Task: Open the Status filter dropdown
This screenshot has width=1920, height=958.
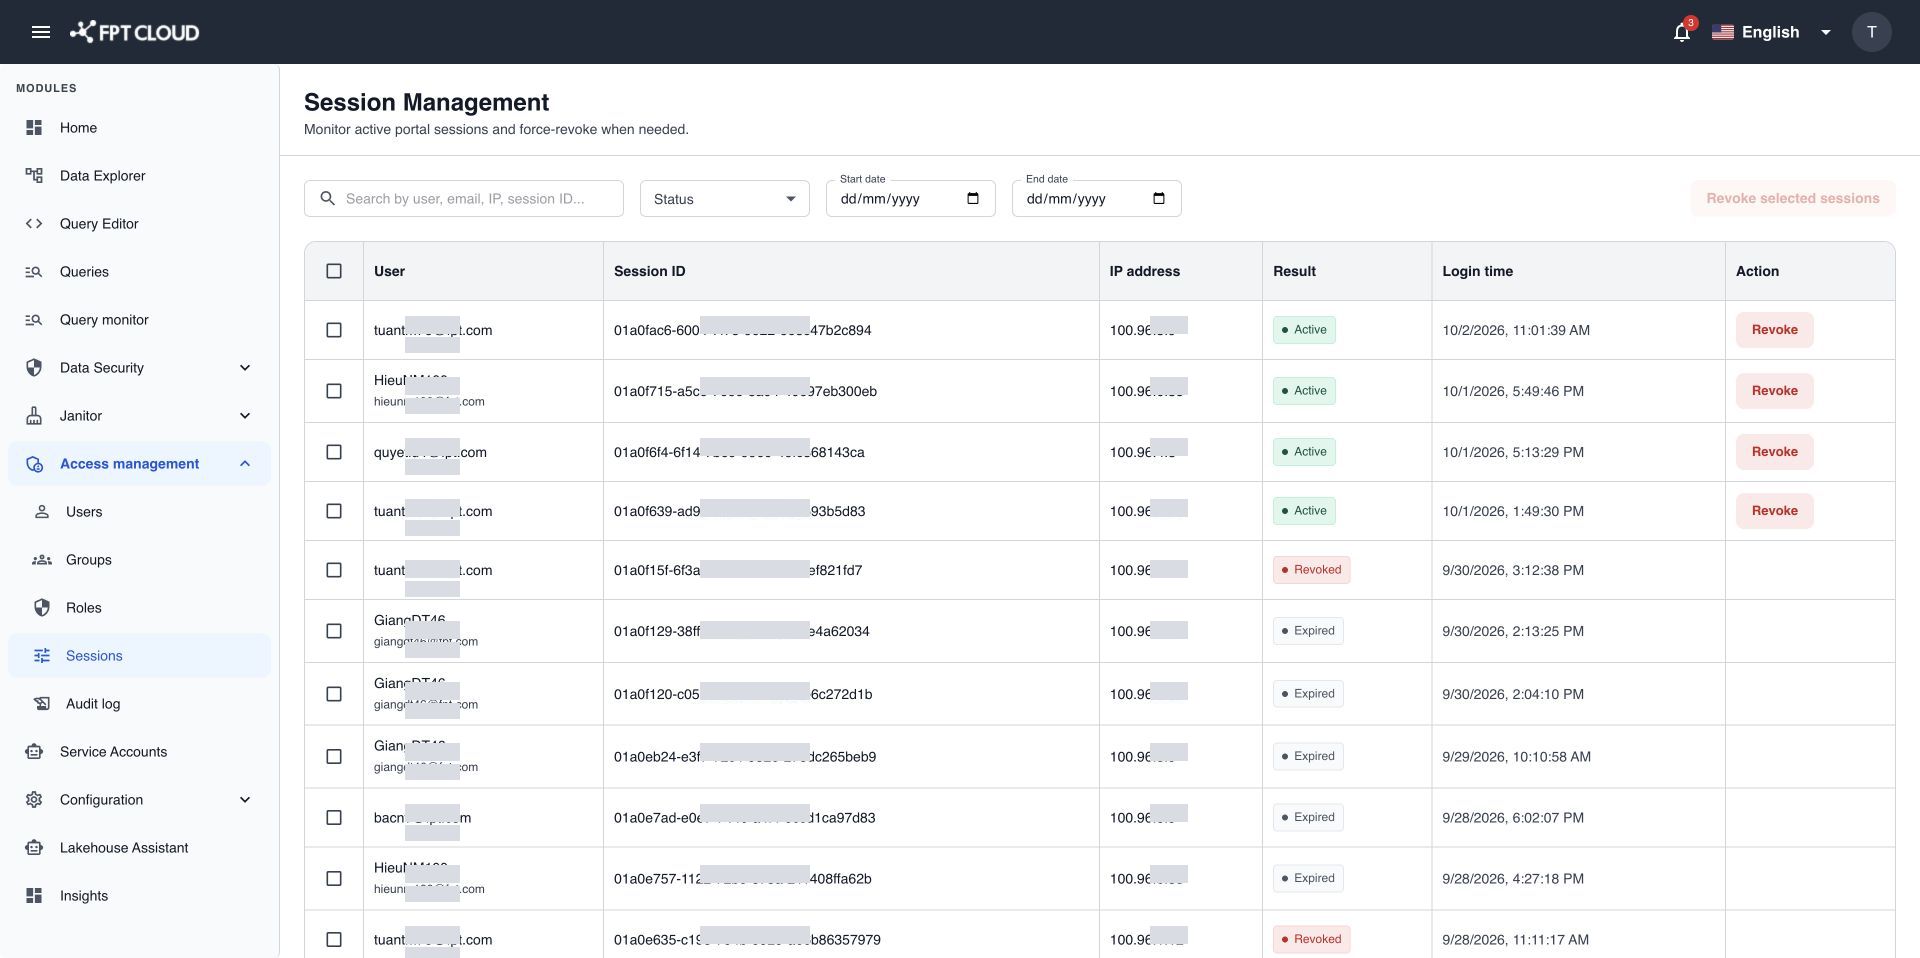Action: (x=725, y=199)
